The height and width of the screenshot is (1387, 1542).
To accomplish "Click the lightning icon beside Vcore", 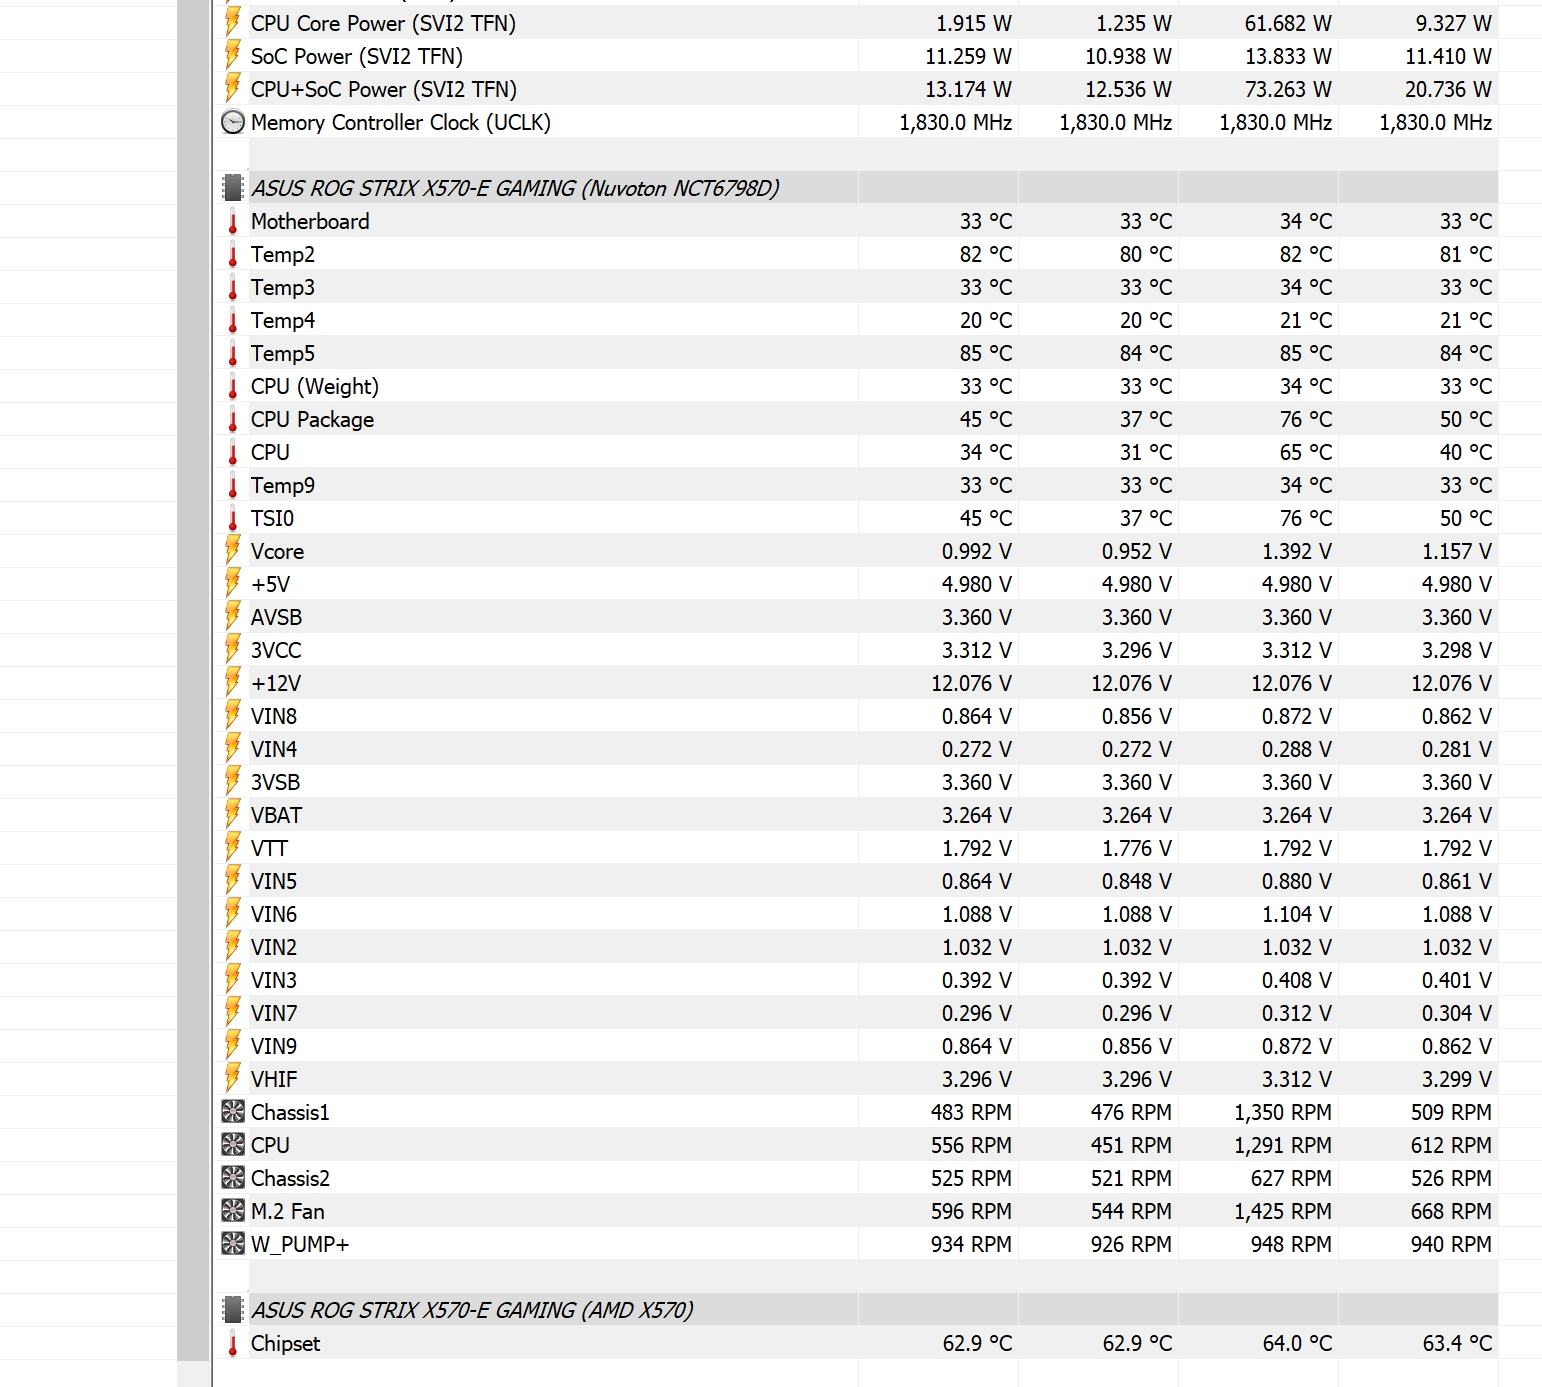I will point(232,551).
